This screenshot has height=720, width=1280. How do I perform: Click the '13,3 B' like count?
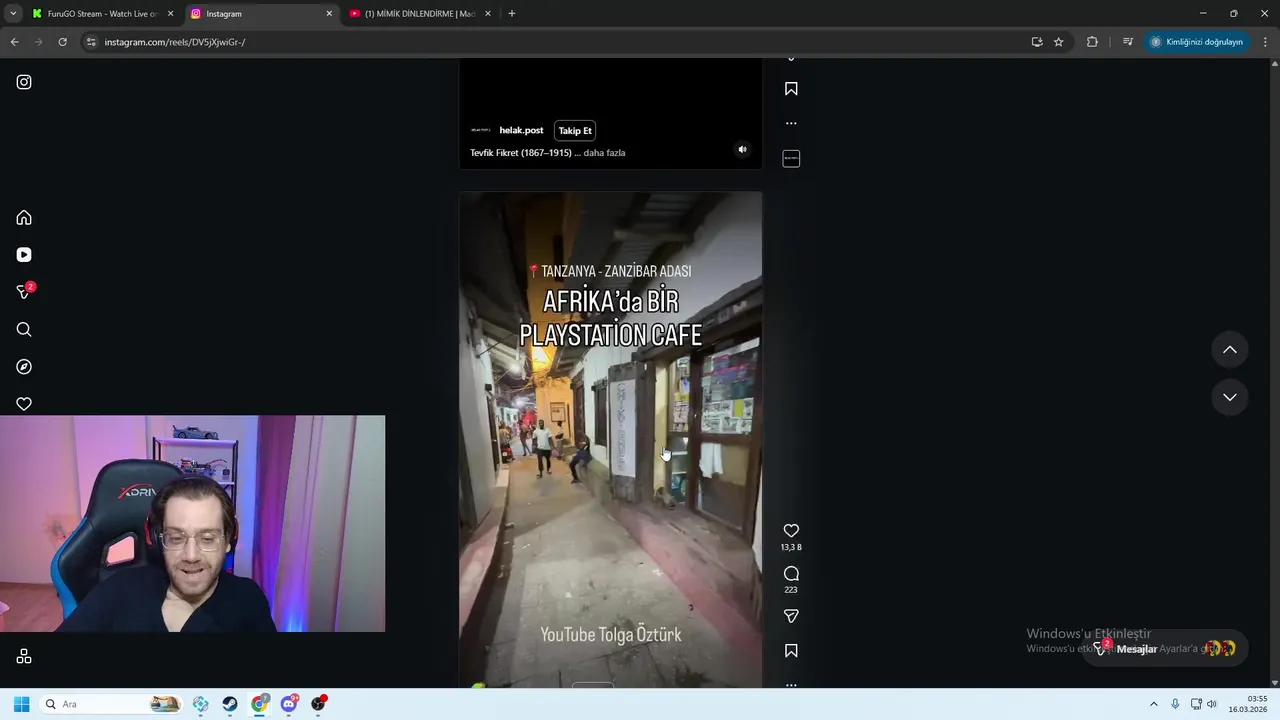(x=791, y=547)
